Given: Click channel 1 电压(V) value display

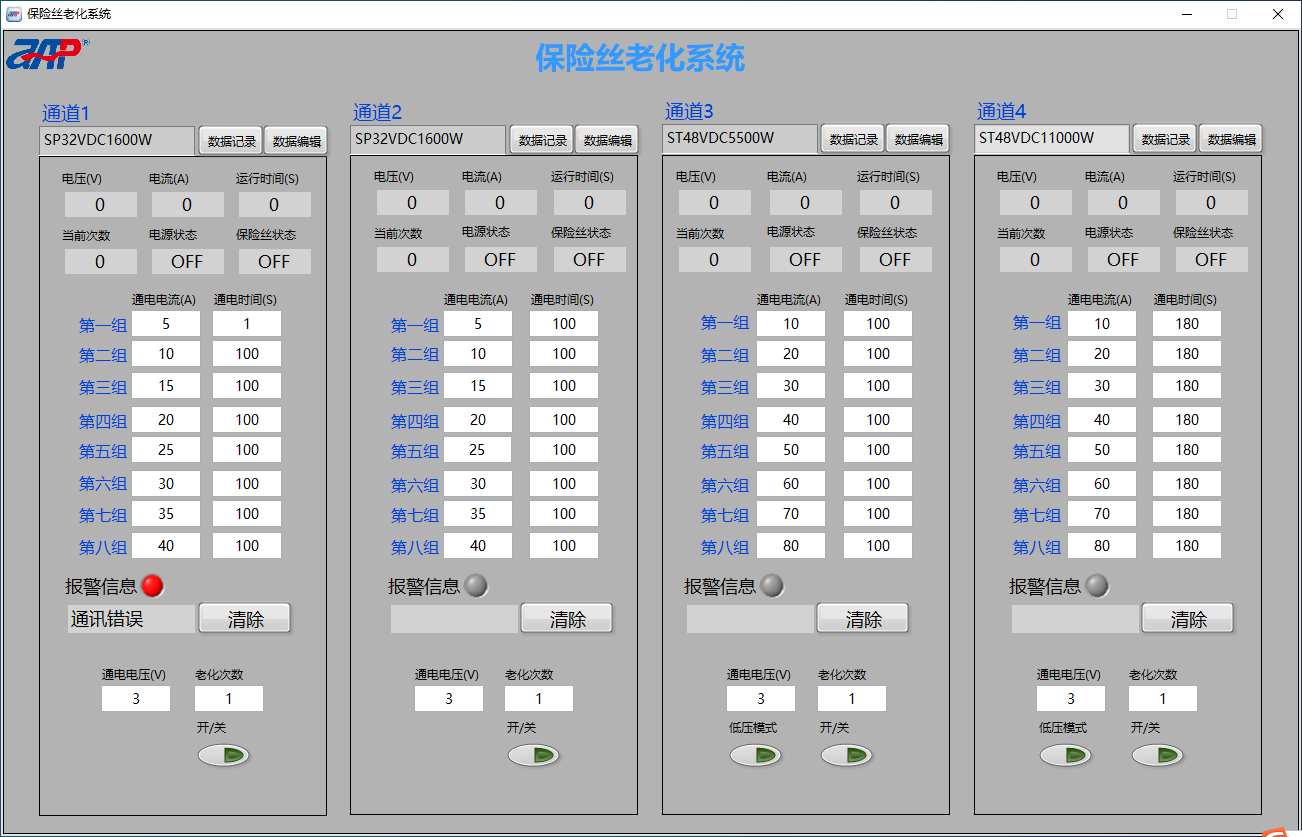Looking at the screenshot, I should pyautogui.click(x=100, y=205).
